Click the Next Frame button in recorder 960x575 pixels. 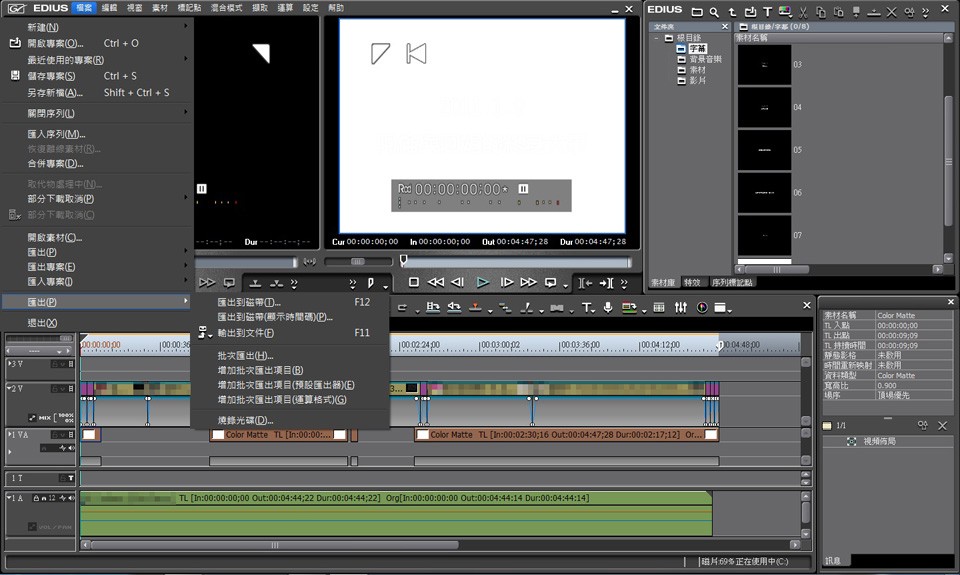506,283
